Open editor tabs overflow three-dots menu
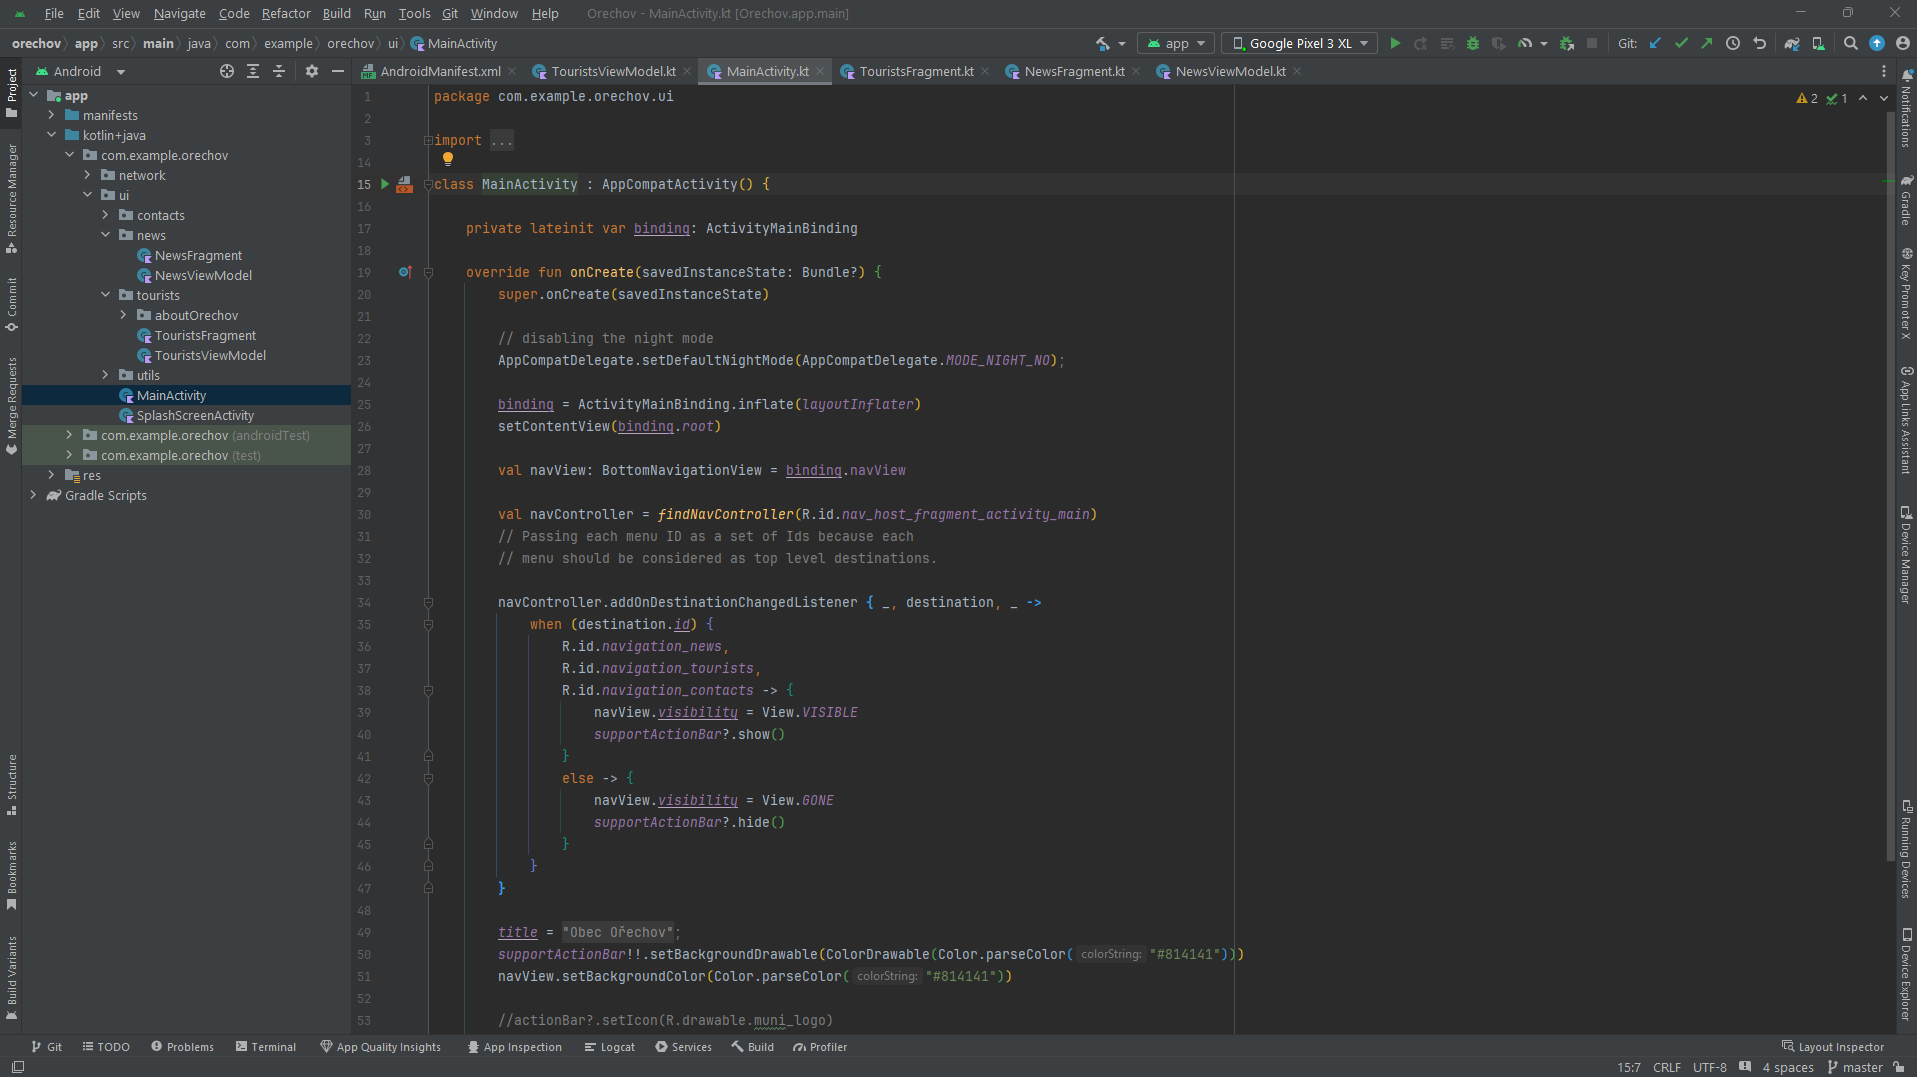Screen dimensions: 1917x1077 click(1884, 71)
